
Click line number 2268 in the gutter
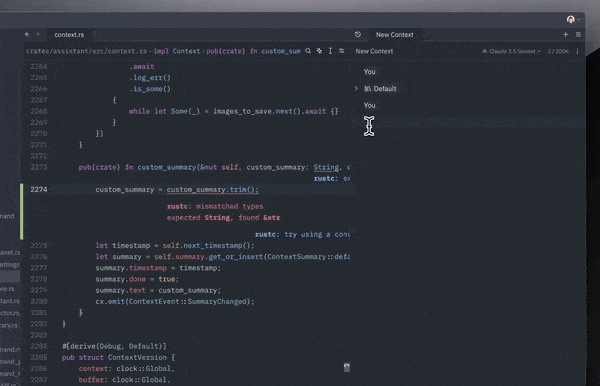pyautogui.click(x=39, y=111)
